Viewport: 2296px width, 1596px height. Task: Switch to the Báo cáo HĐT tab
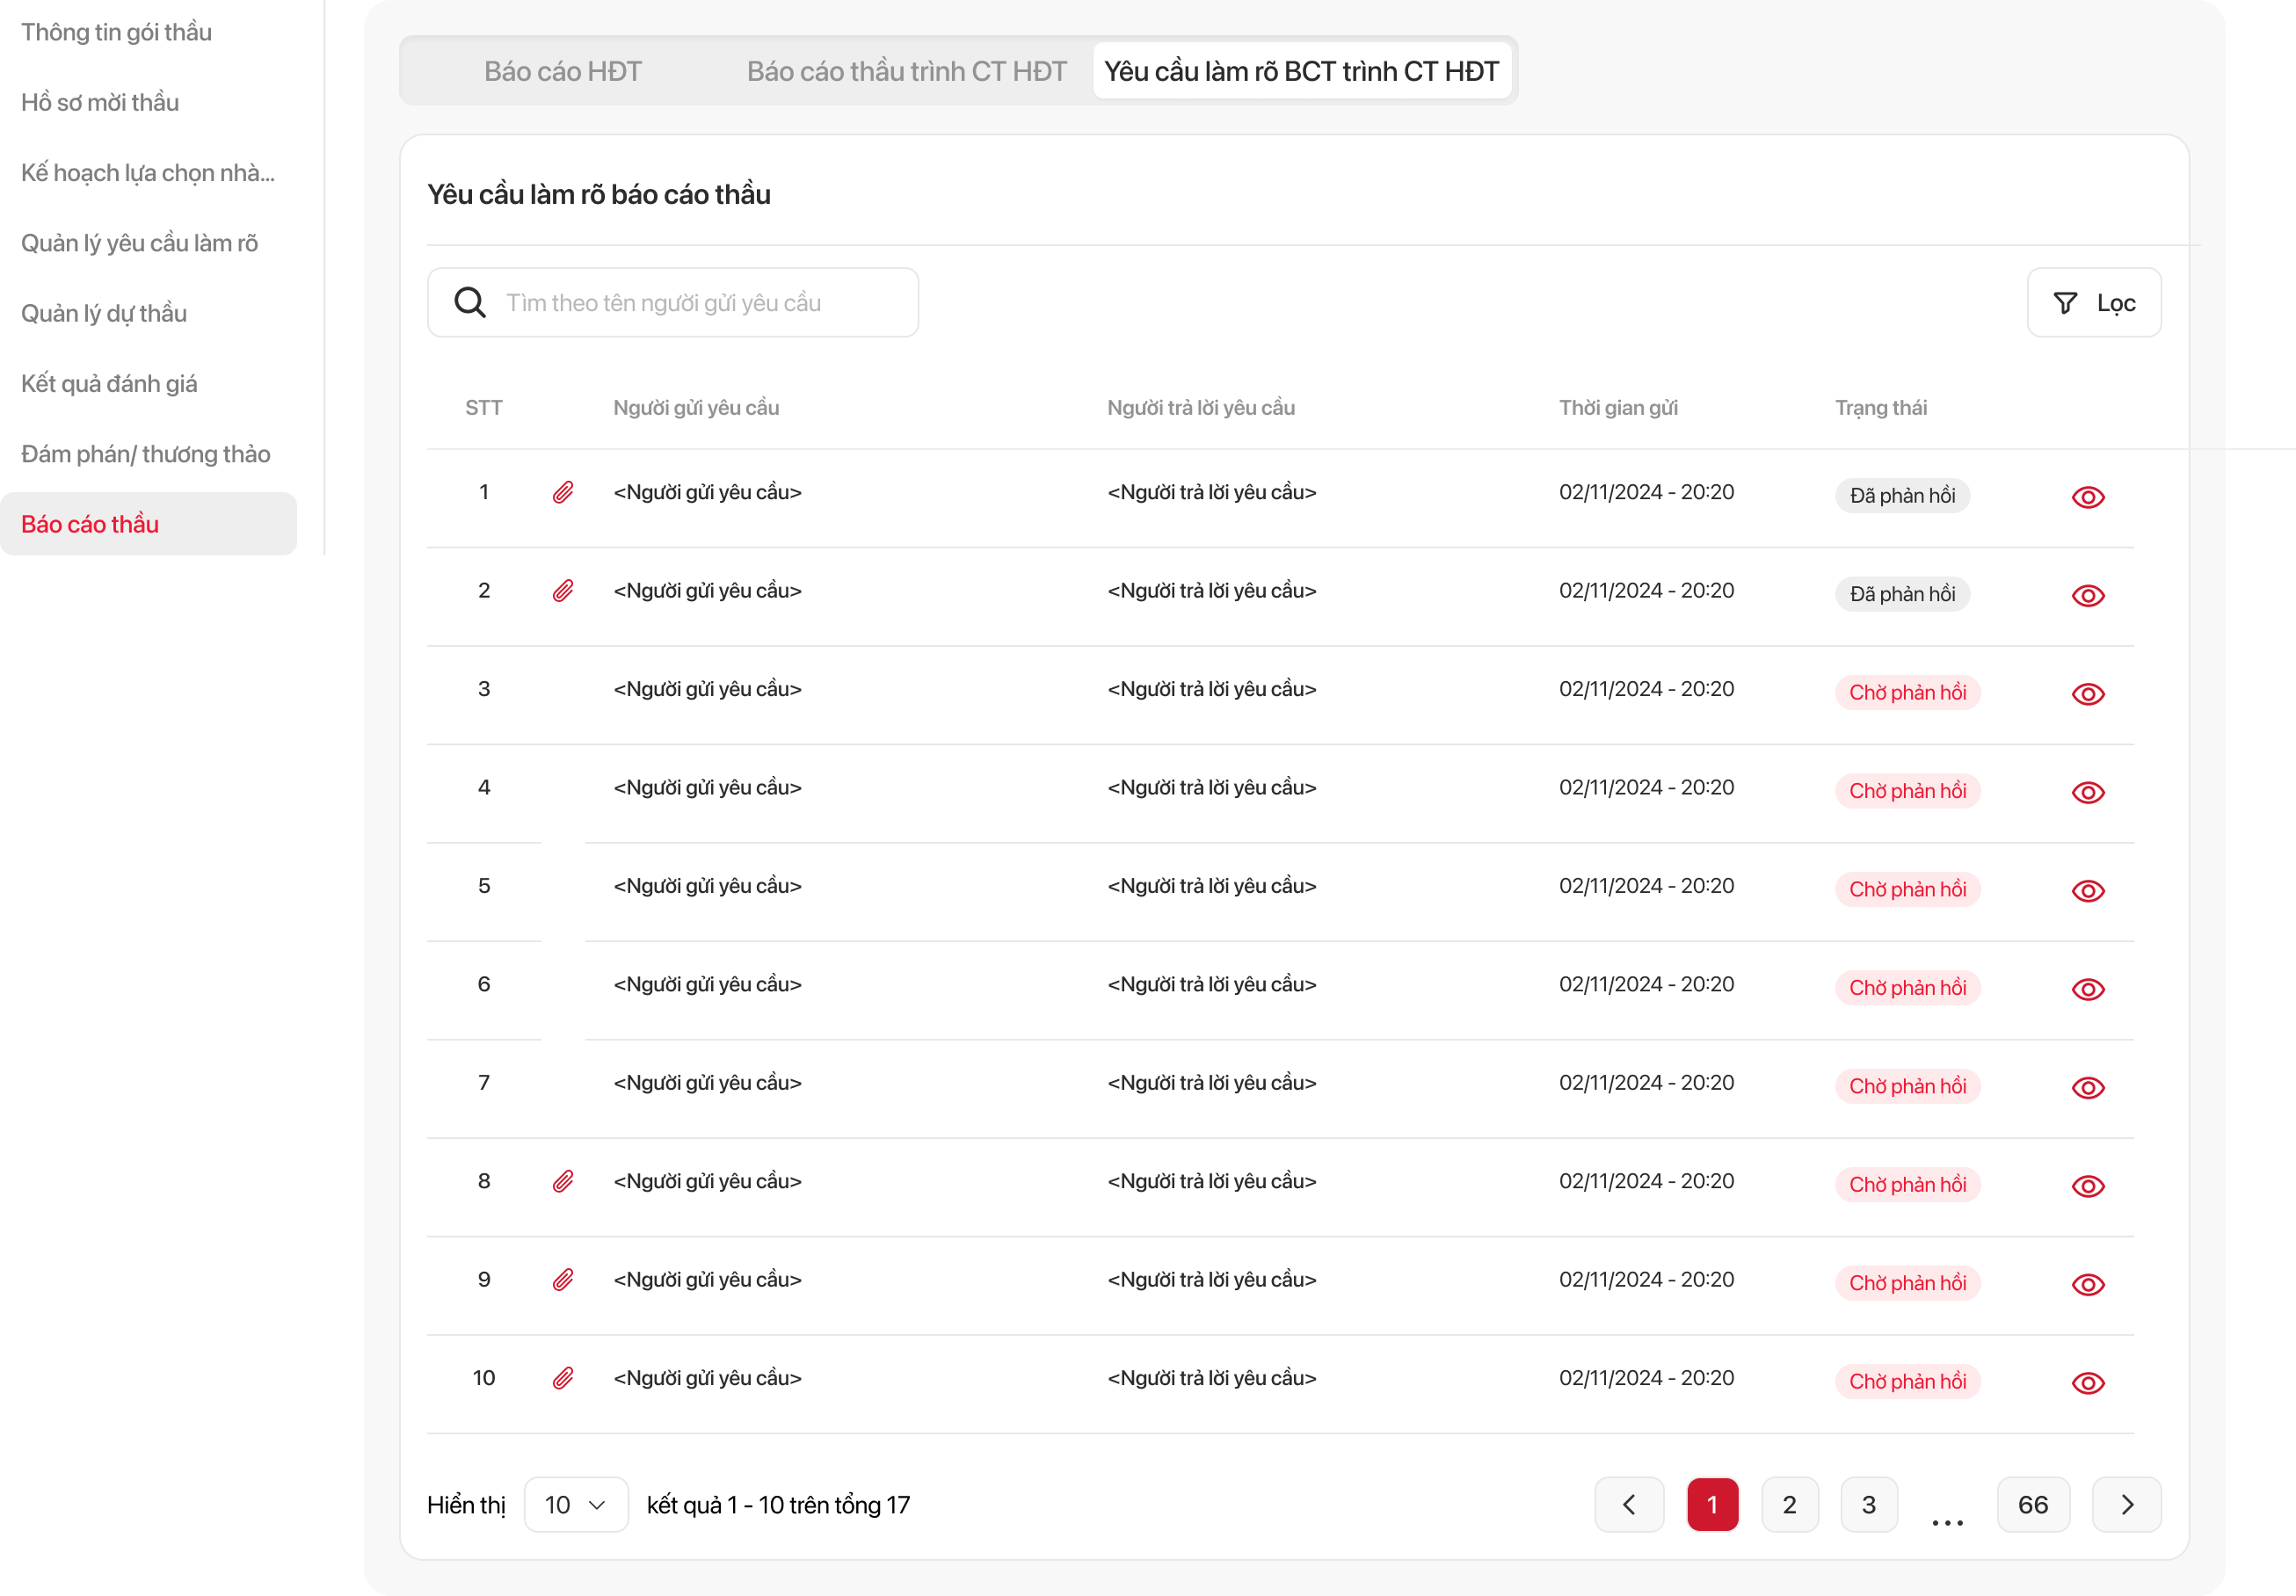(x=562, y=71)
